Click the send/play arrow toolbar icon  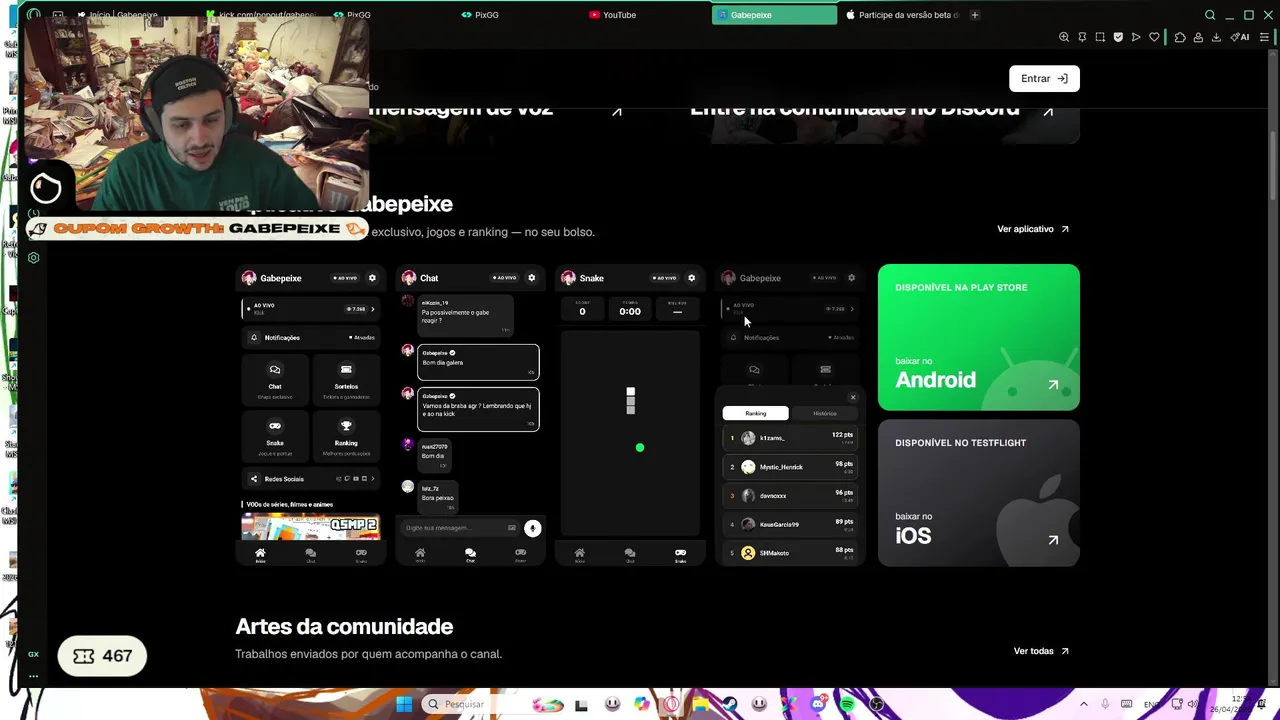point(1136,37)
